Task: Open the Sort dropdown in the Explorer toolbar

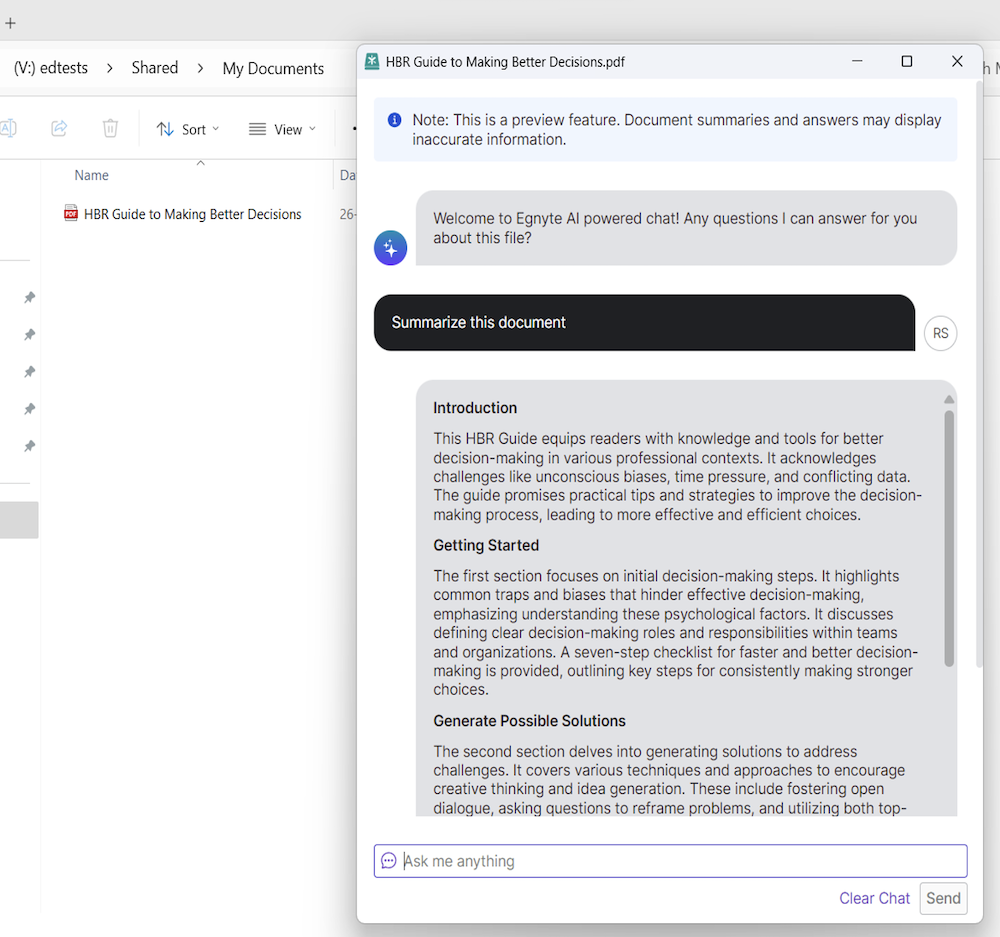Action: pos(188,129)
